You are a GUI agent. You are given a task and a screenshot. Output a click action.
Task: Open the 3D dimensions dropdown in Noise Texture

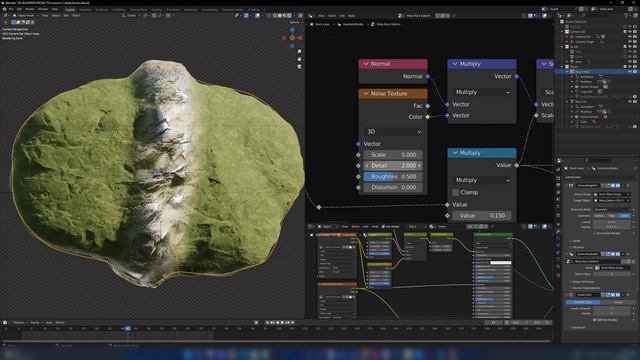click(393, 131)
